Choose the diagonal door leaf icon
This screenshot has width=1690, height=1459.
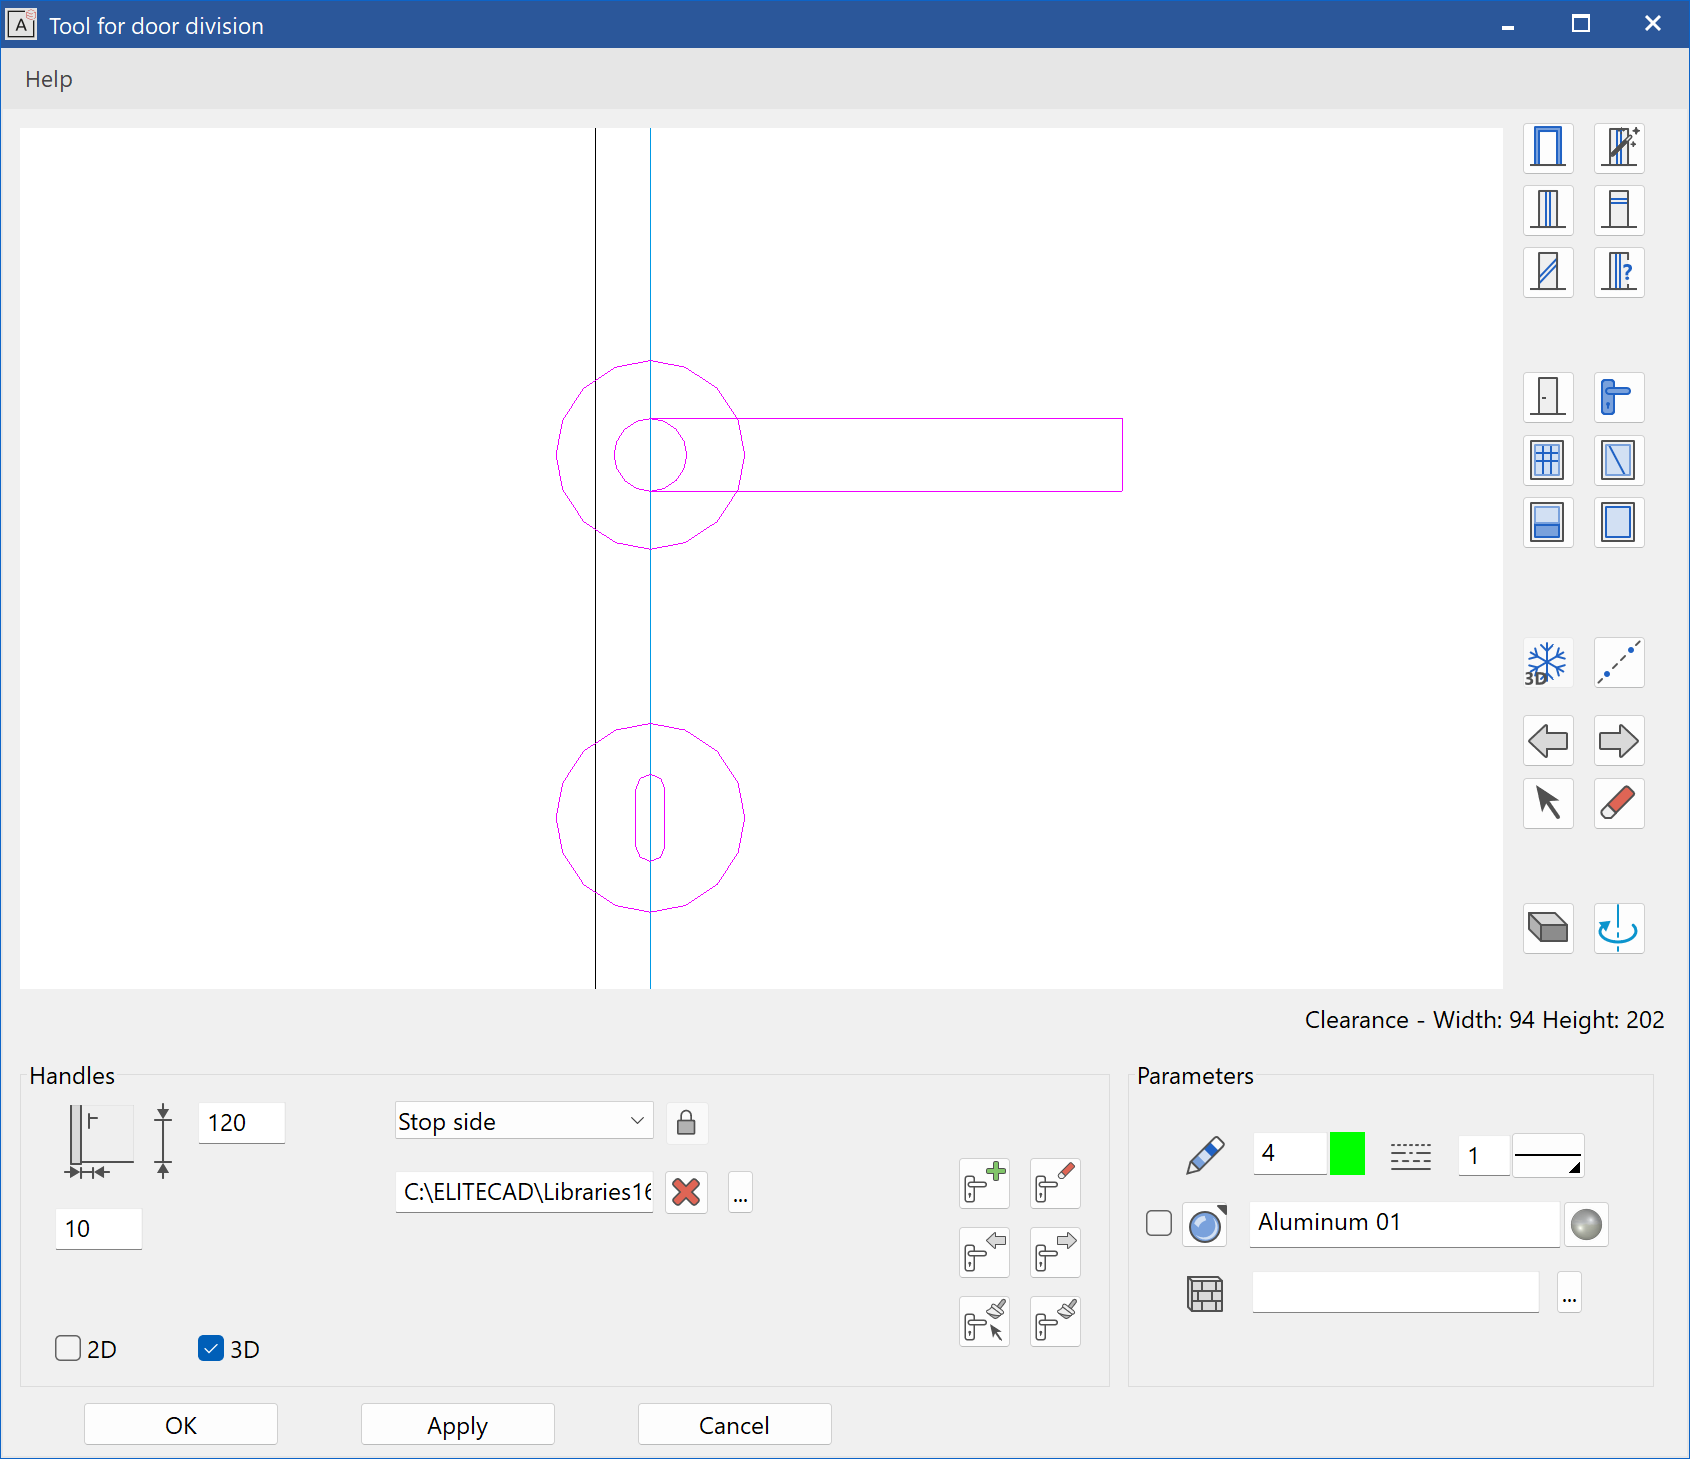1548,272
